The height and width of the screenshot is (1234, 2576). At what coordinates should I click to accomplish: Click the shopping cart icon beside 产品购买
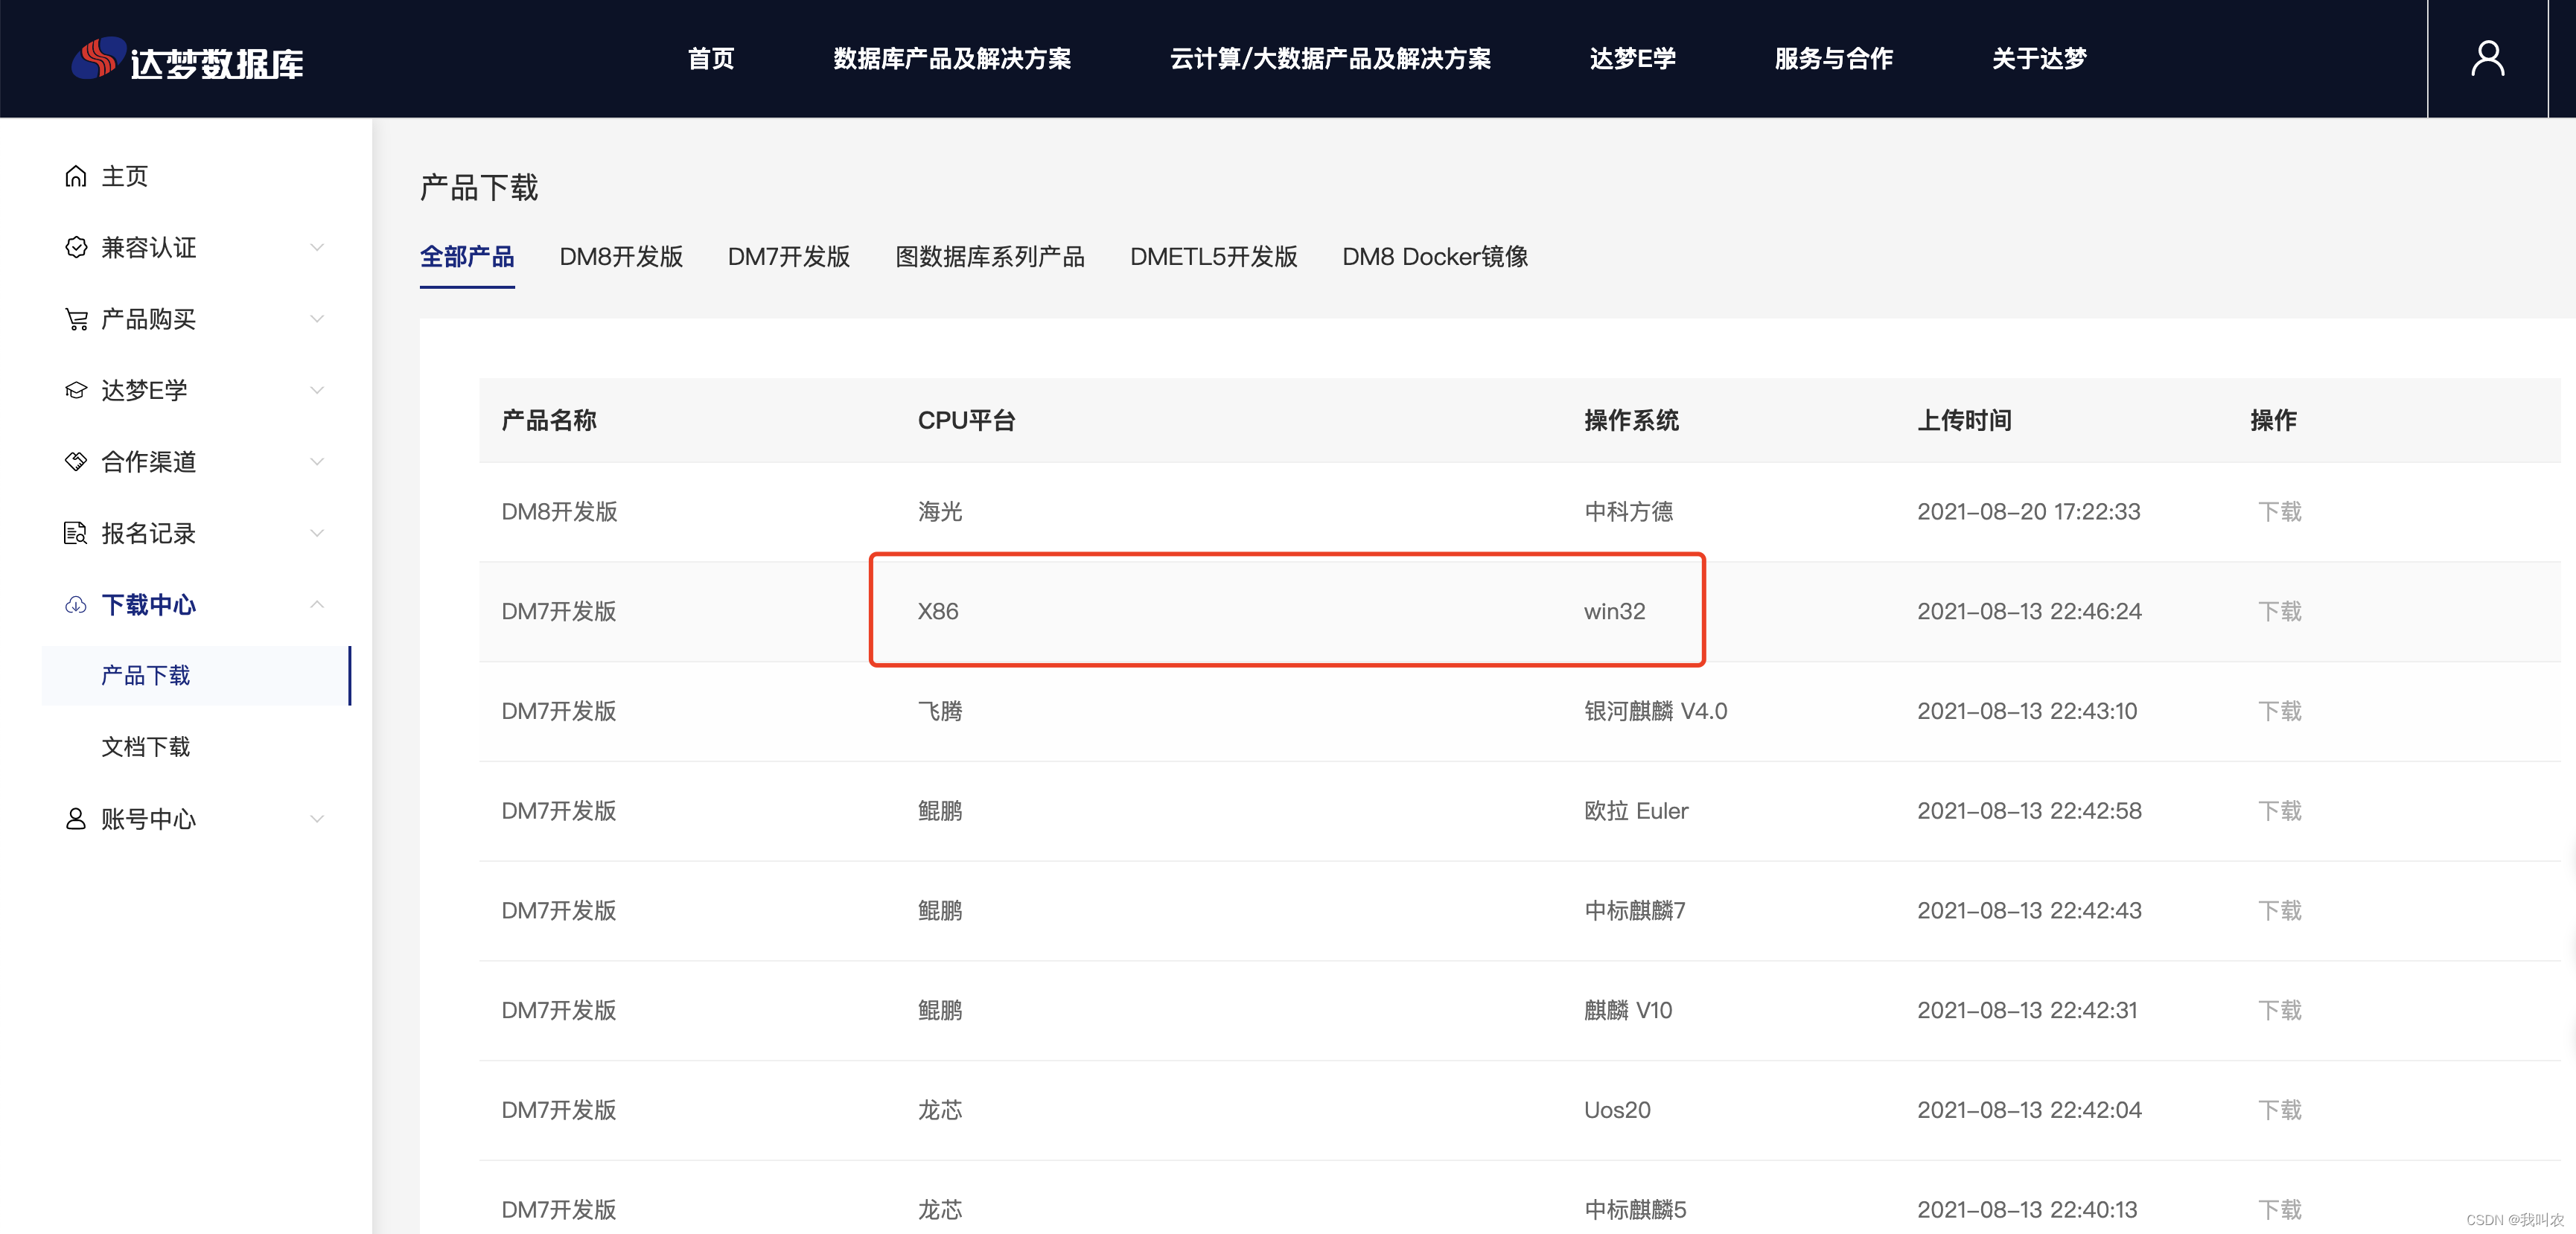76,319
